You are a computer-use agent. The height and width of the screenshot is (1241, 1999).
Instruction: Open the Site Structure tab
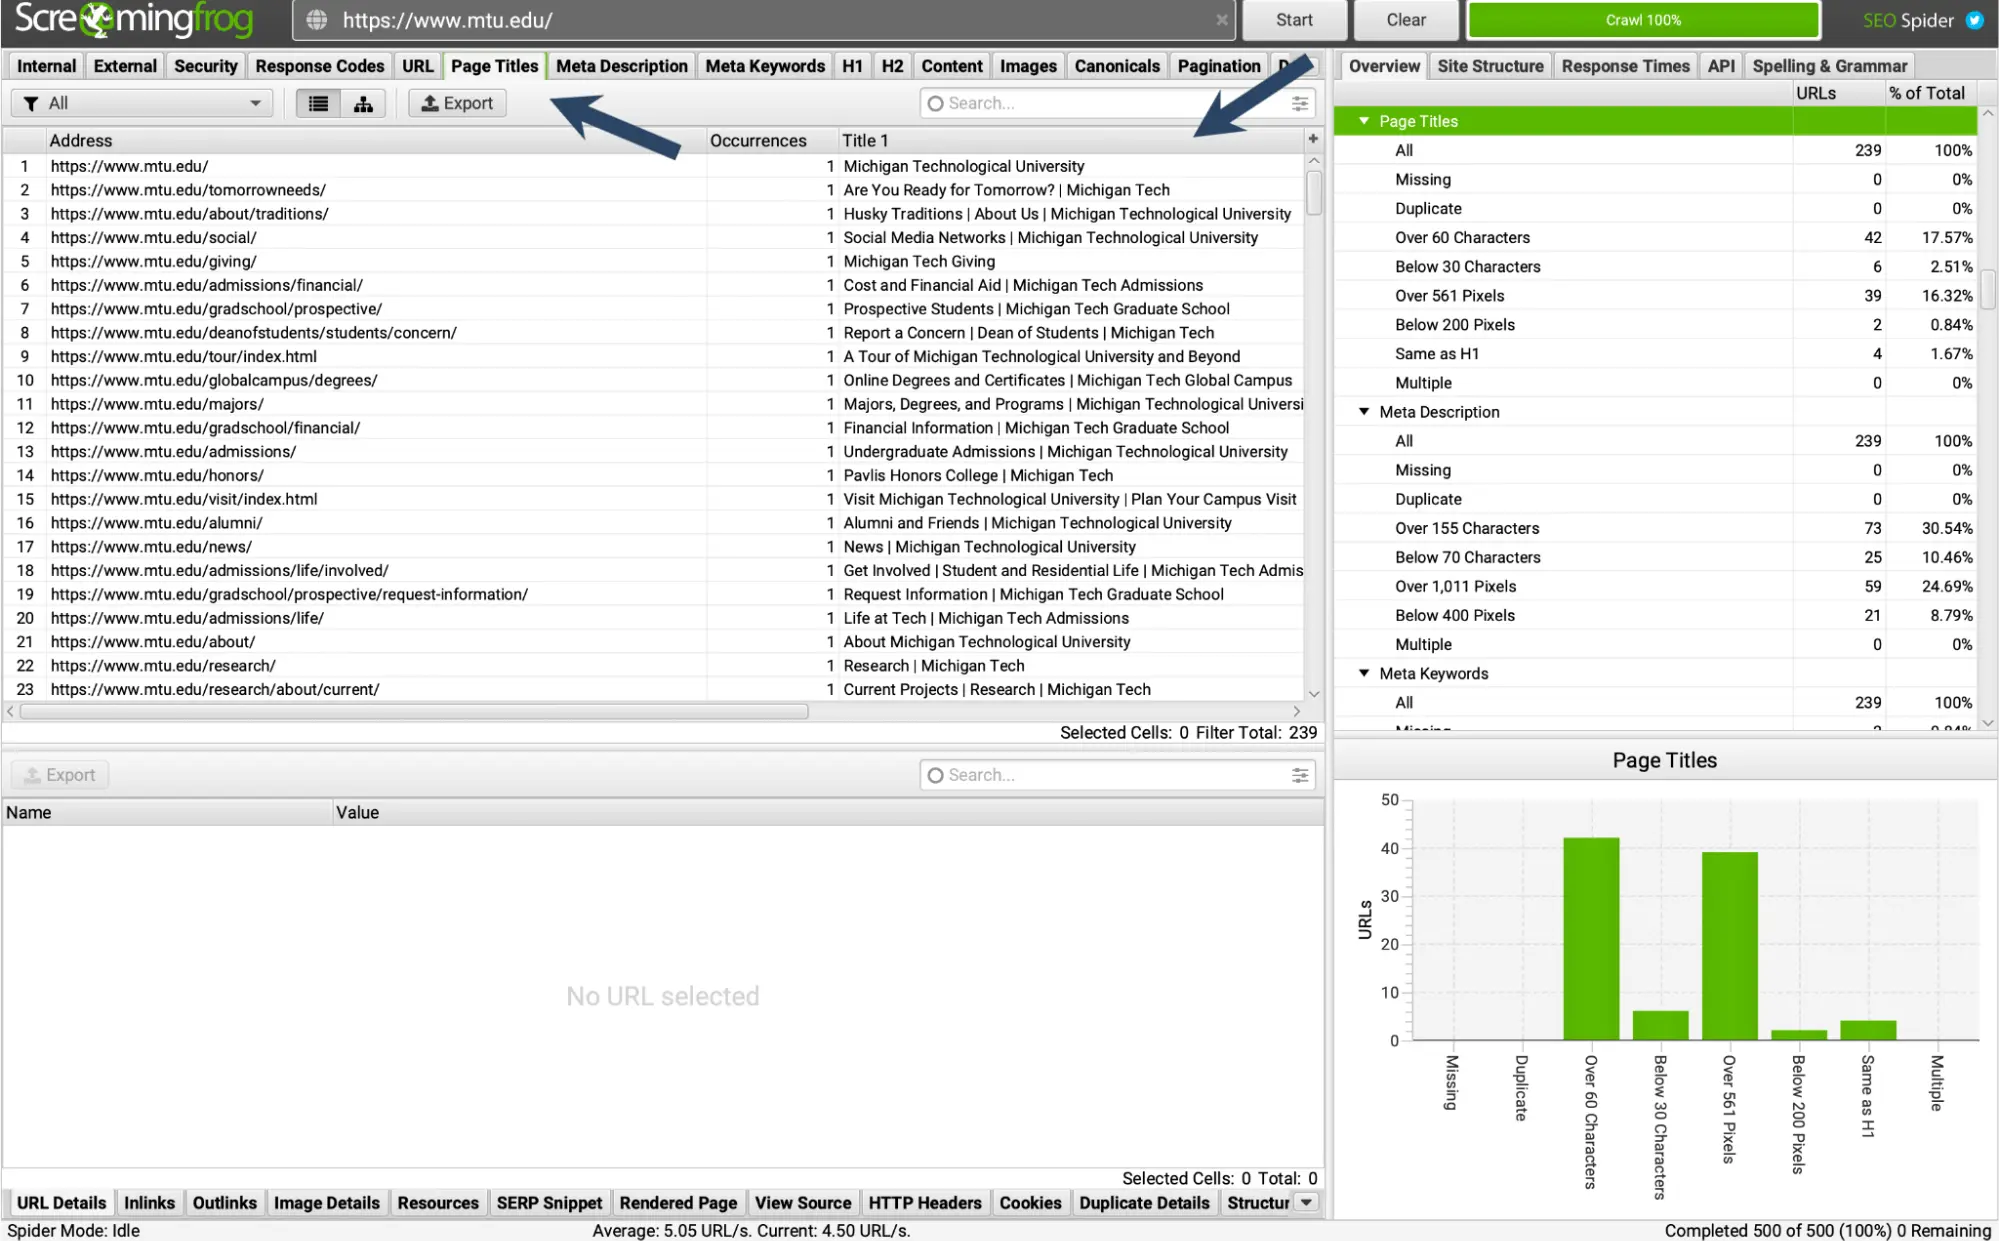point(1490,66)
